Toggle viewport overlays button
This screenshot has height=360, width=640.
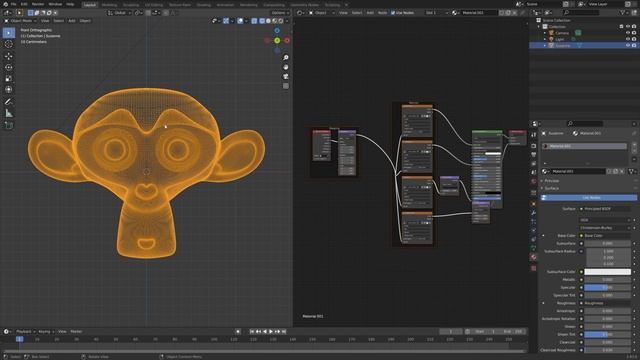(240, 21)
